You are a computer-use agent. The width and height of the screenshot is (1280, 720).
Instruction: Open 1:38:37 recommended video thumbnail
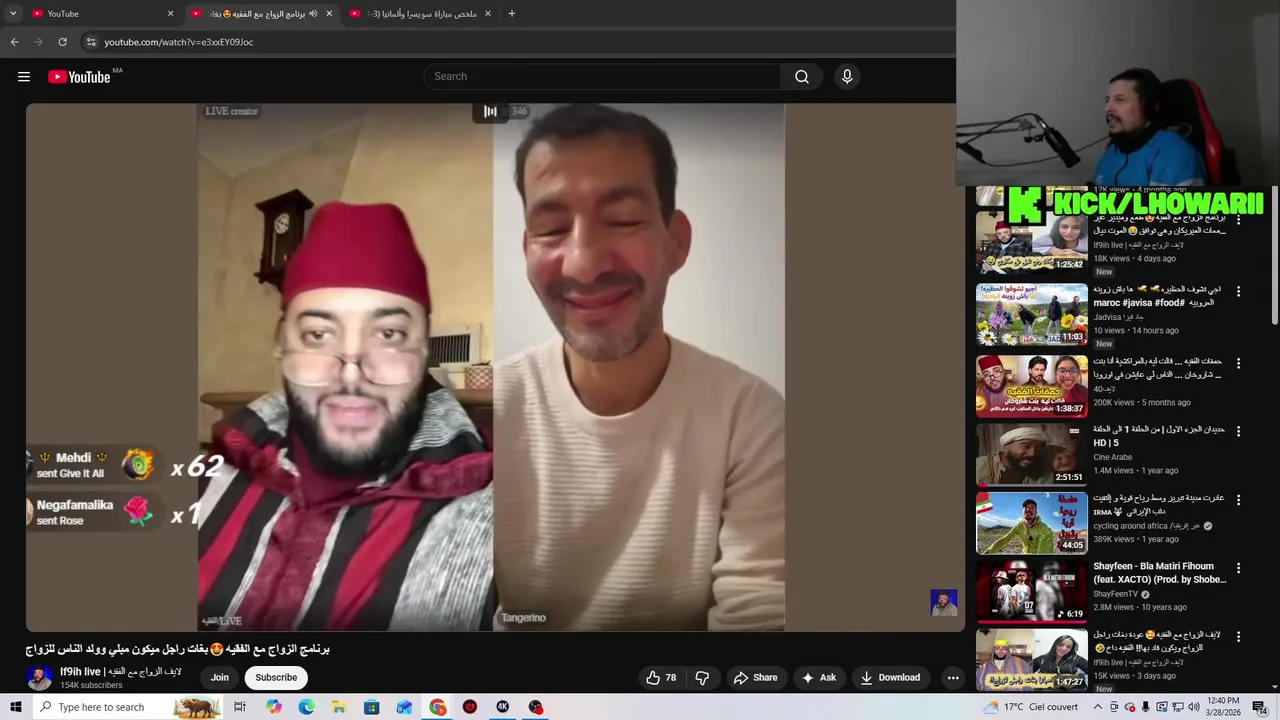[x=1032, y=386]
